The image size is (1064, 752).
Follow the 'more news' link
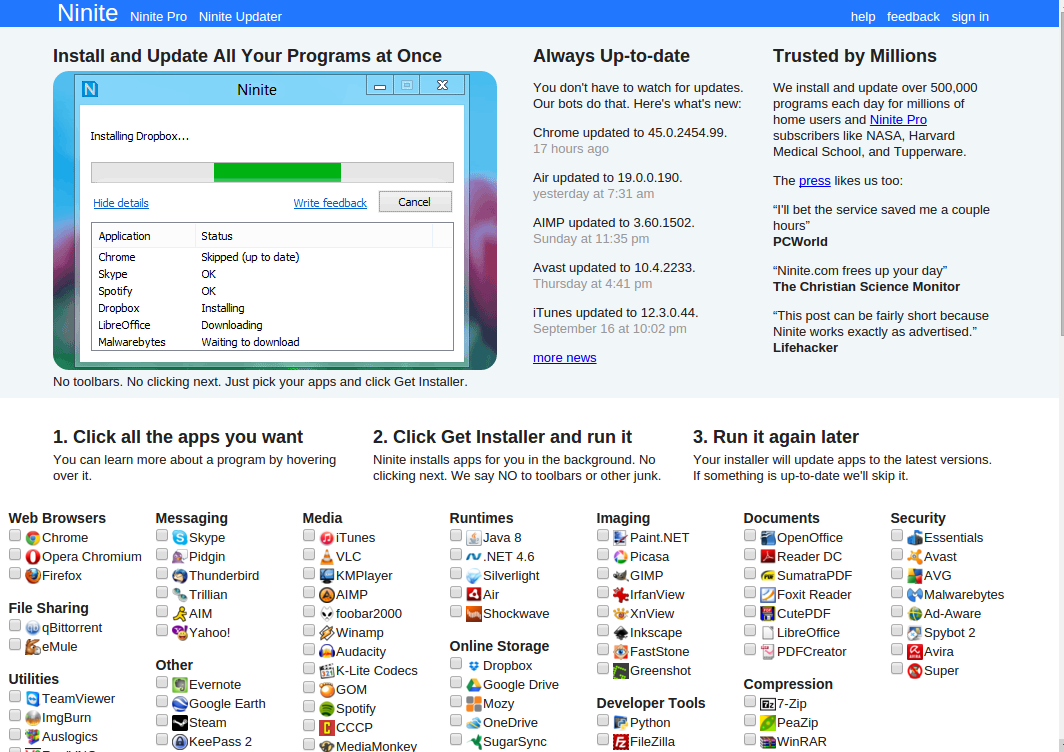coord(565,358)
